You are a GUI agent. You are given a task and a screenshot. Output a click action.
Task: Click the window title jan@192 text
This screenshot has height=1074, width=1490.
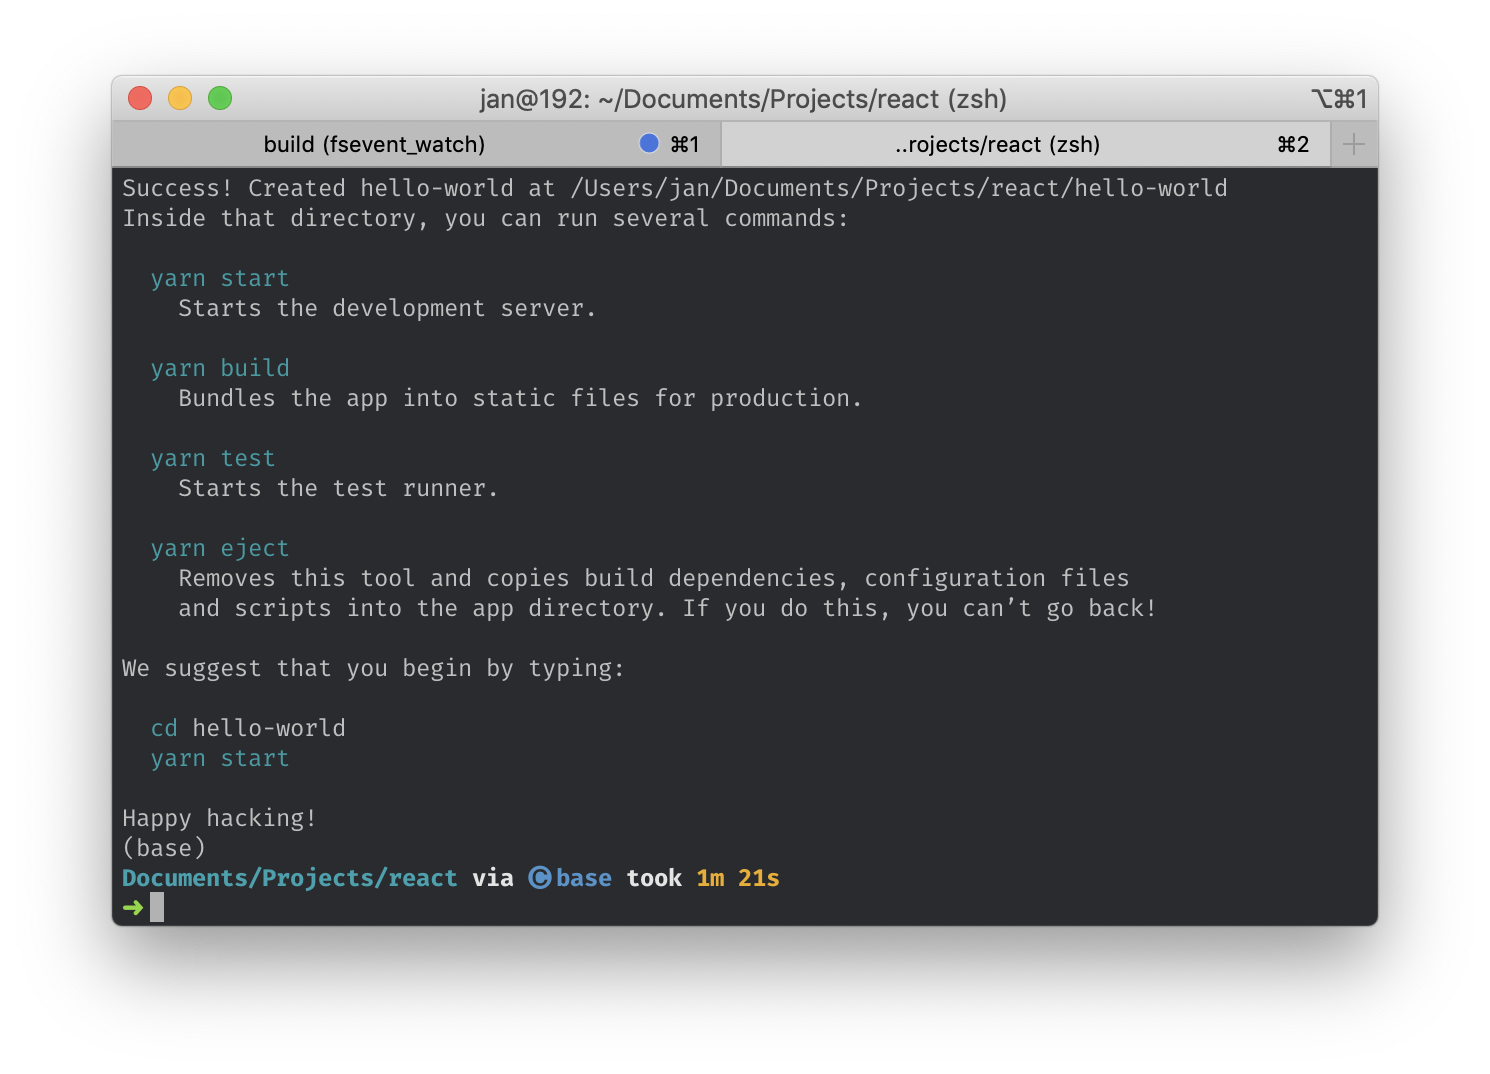743,99
